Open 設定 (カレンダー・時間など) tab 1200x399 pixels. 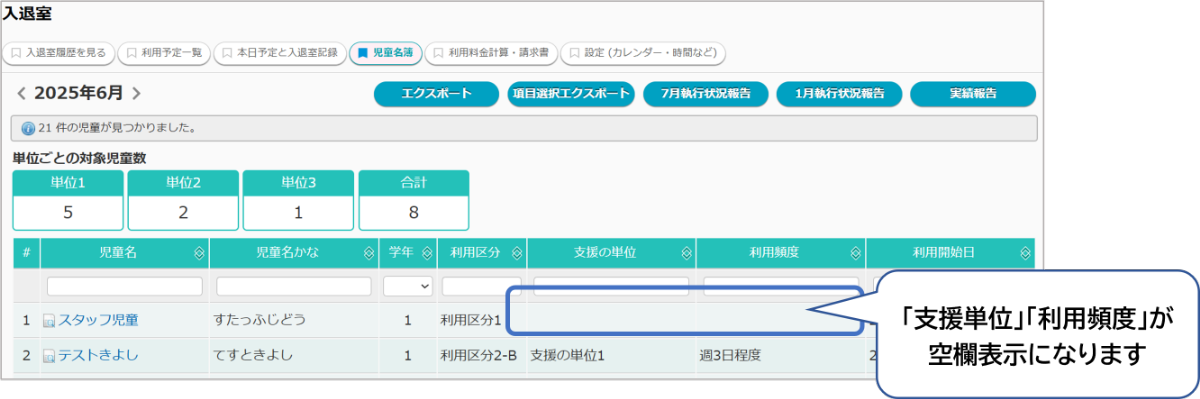click(x=643, y=53)
